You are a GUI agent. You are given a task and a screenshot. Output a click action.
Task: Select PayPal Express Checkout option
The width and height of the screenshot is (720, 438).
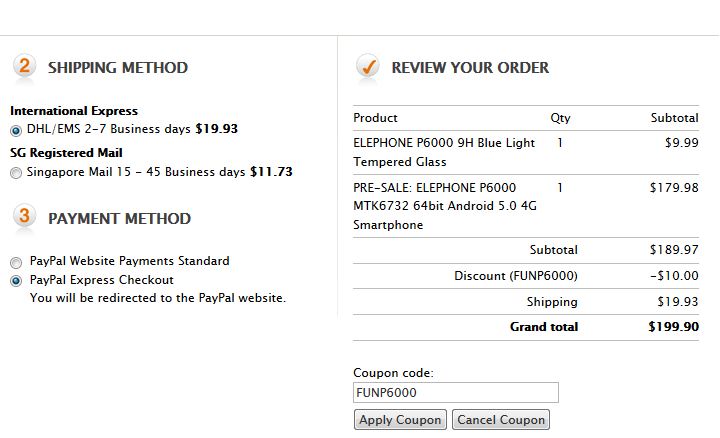coord(16,281)
